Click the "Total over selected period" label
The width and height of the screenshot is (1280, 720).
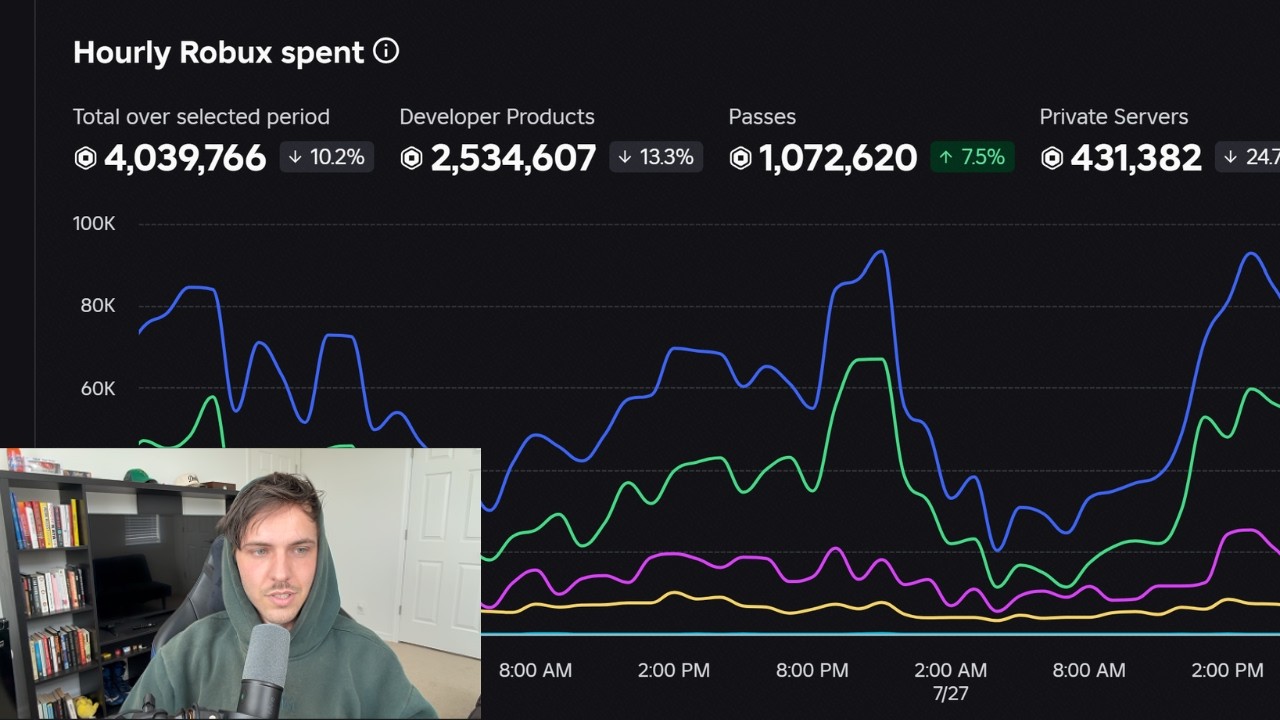[x=201, y=117]
